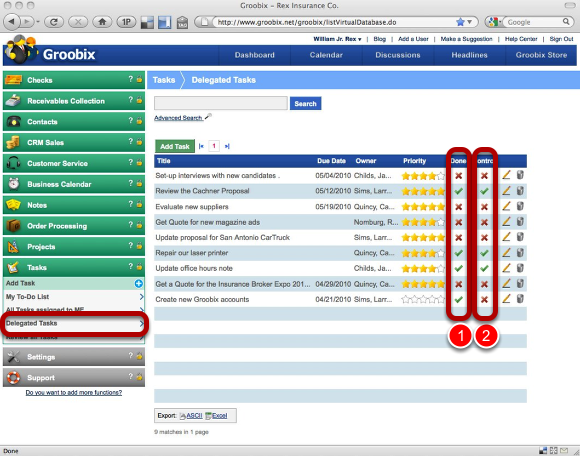The width and height of the screenshot is (580, 456).
Task: Sort tasks by Due Date column header
Action: point(331,161)
